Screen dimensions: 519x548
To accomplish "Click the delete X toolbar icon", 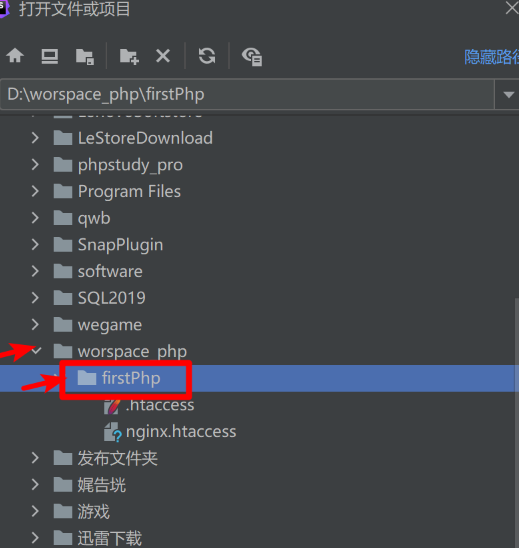I will [x=163, y=56].
